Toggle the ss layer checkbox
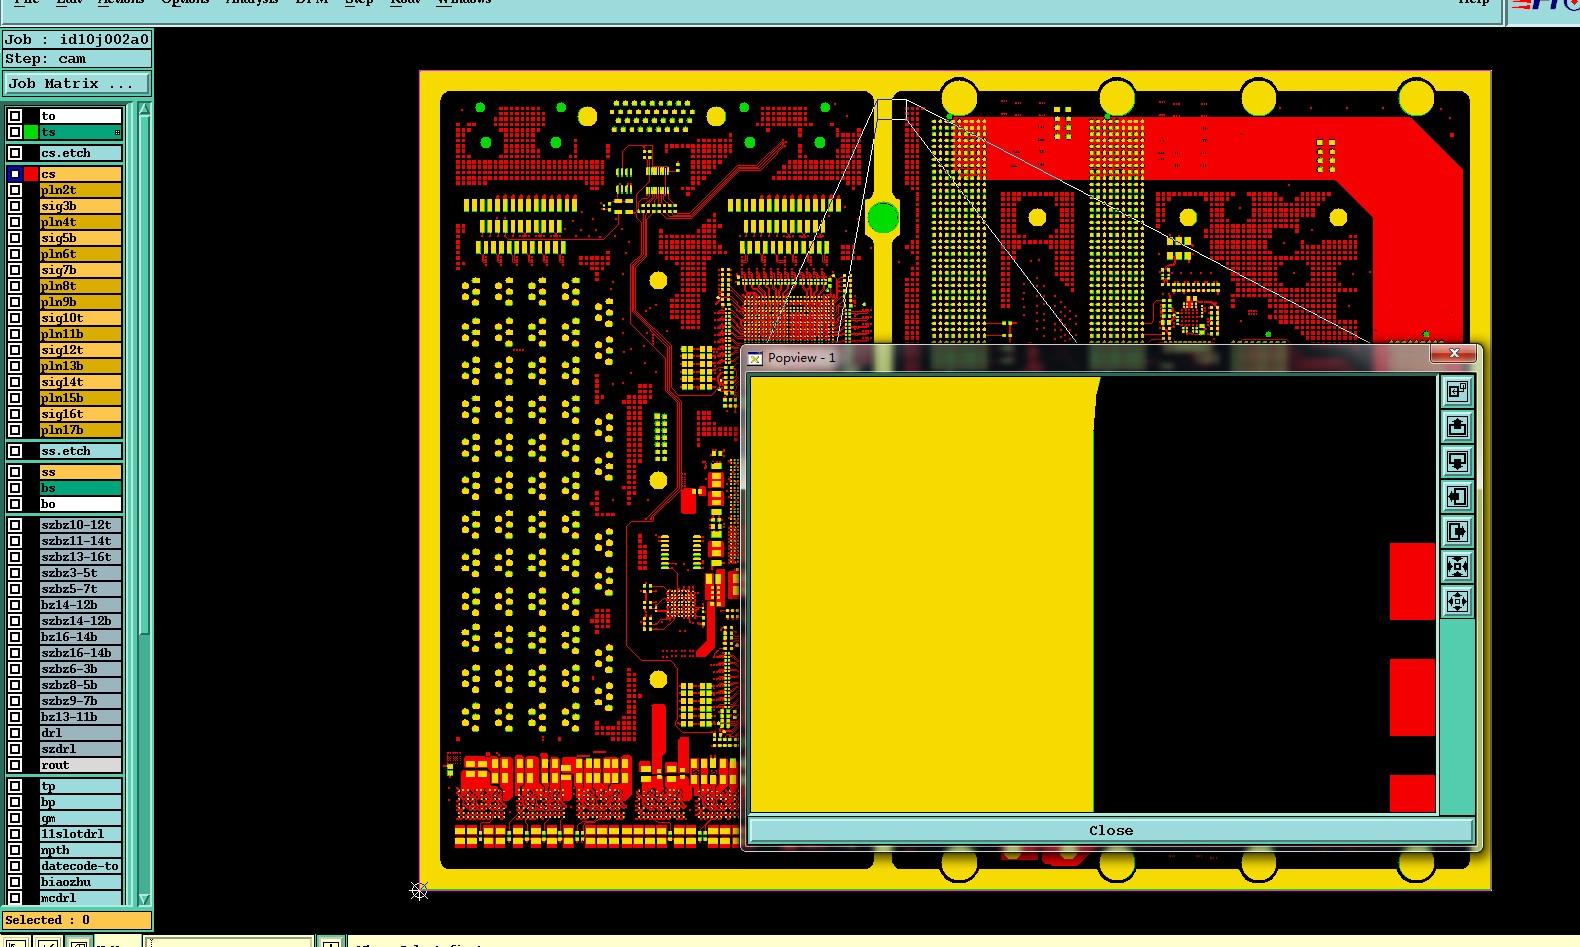The height and width of the screenshot is (947, 1580). (15, 472)
